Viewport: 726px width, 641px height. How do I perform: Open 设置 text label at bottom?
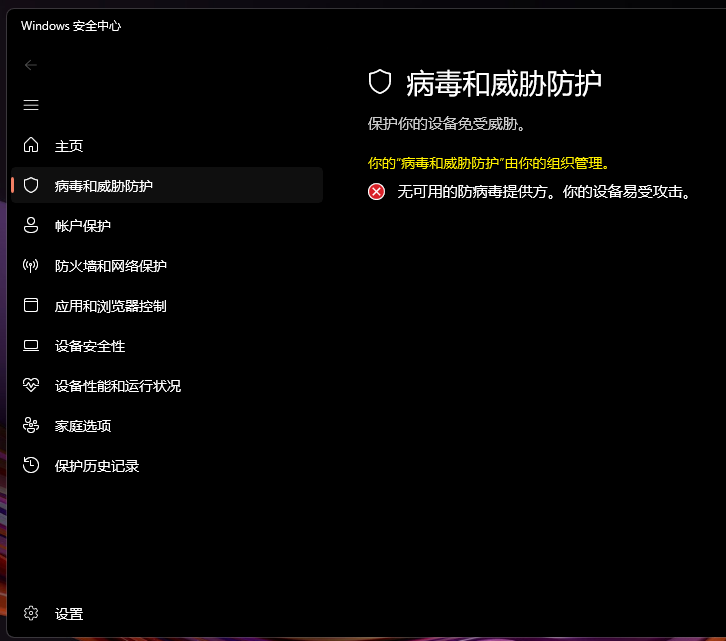[x=69, y=614]
